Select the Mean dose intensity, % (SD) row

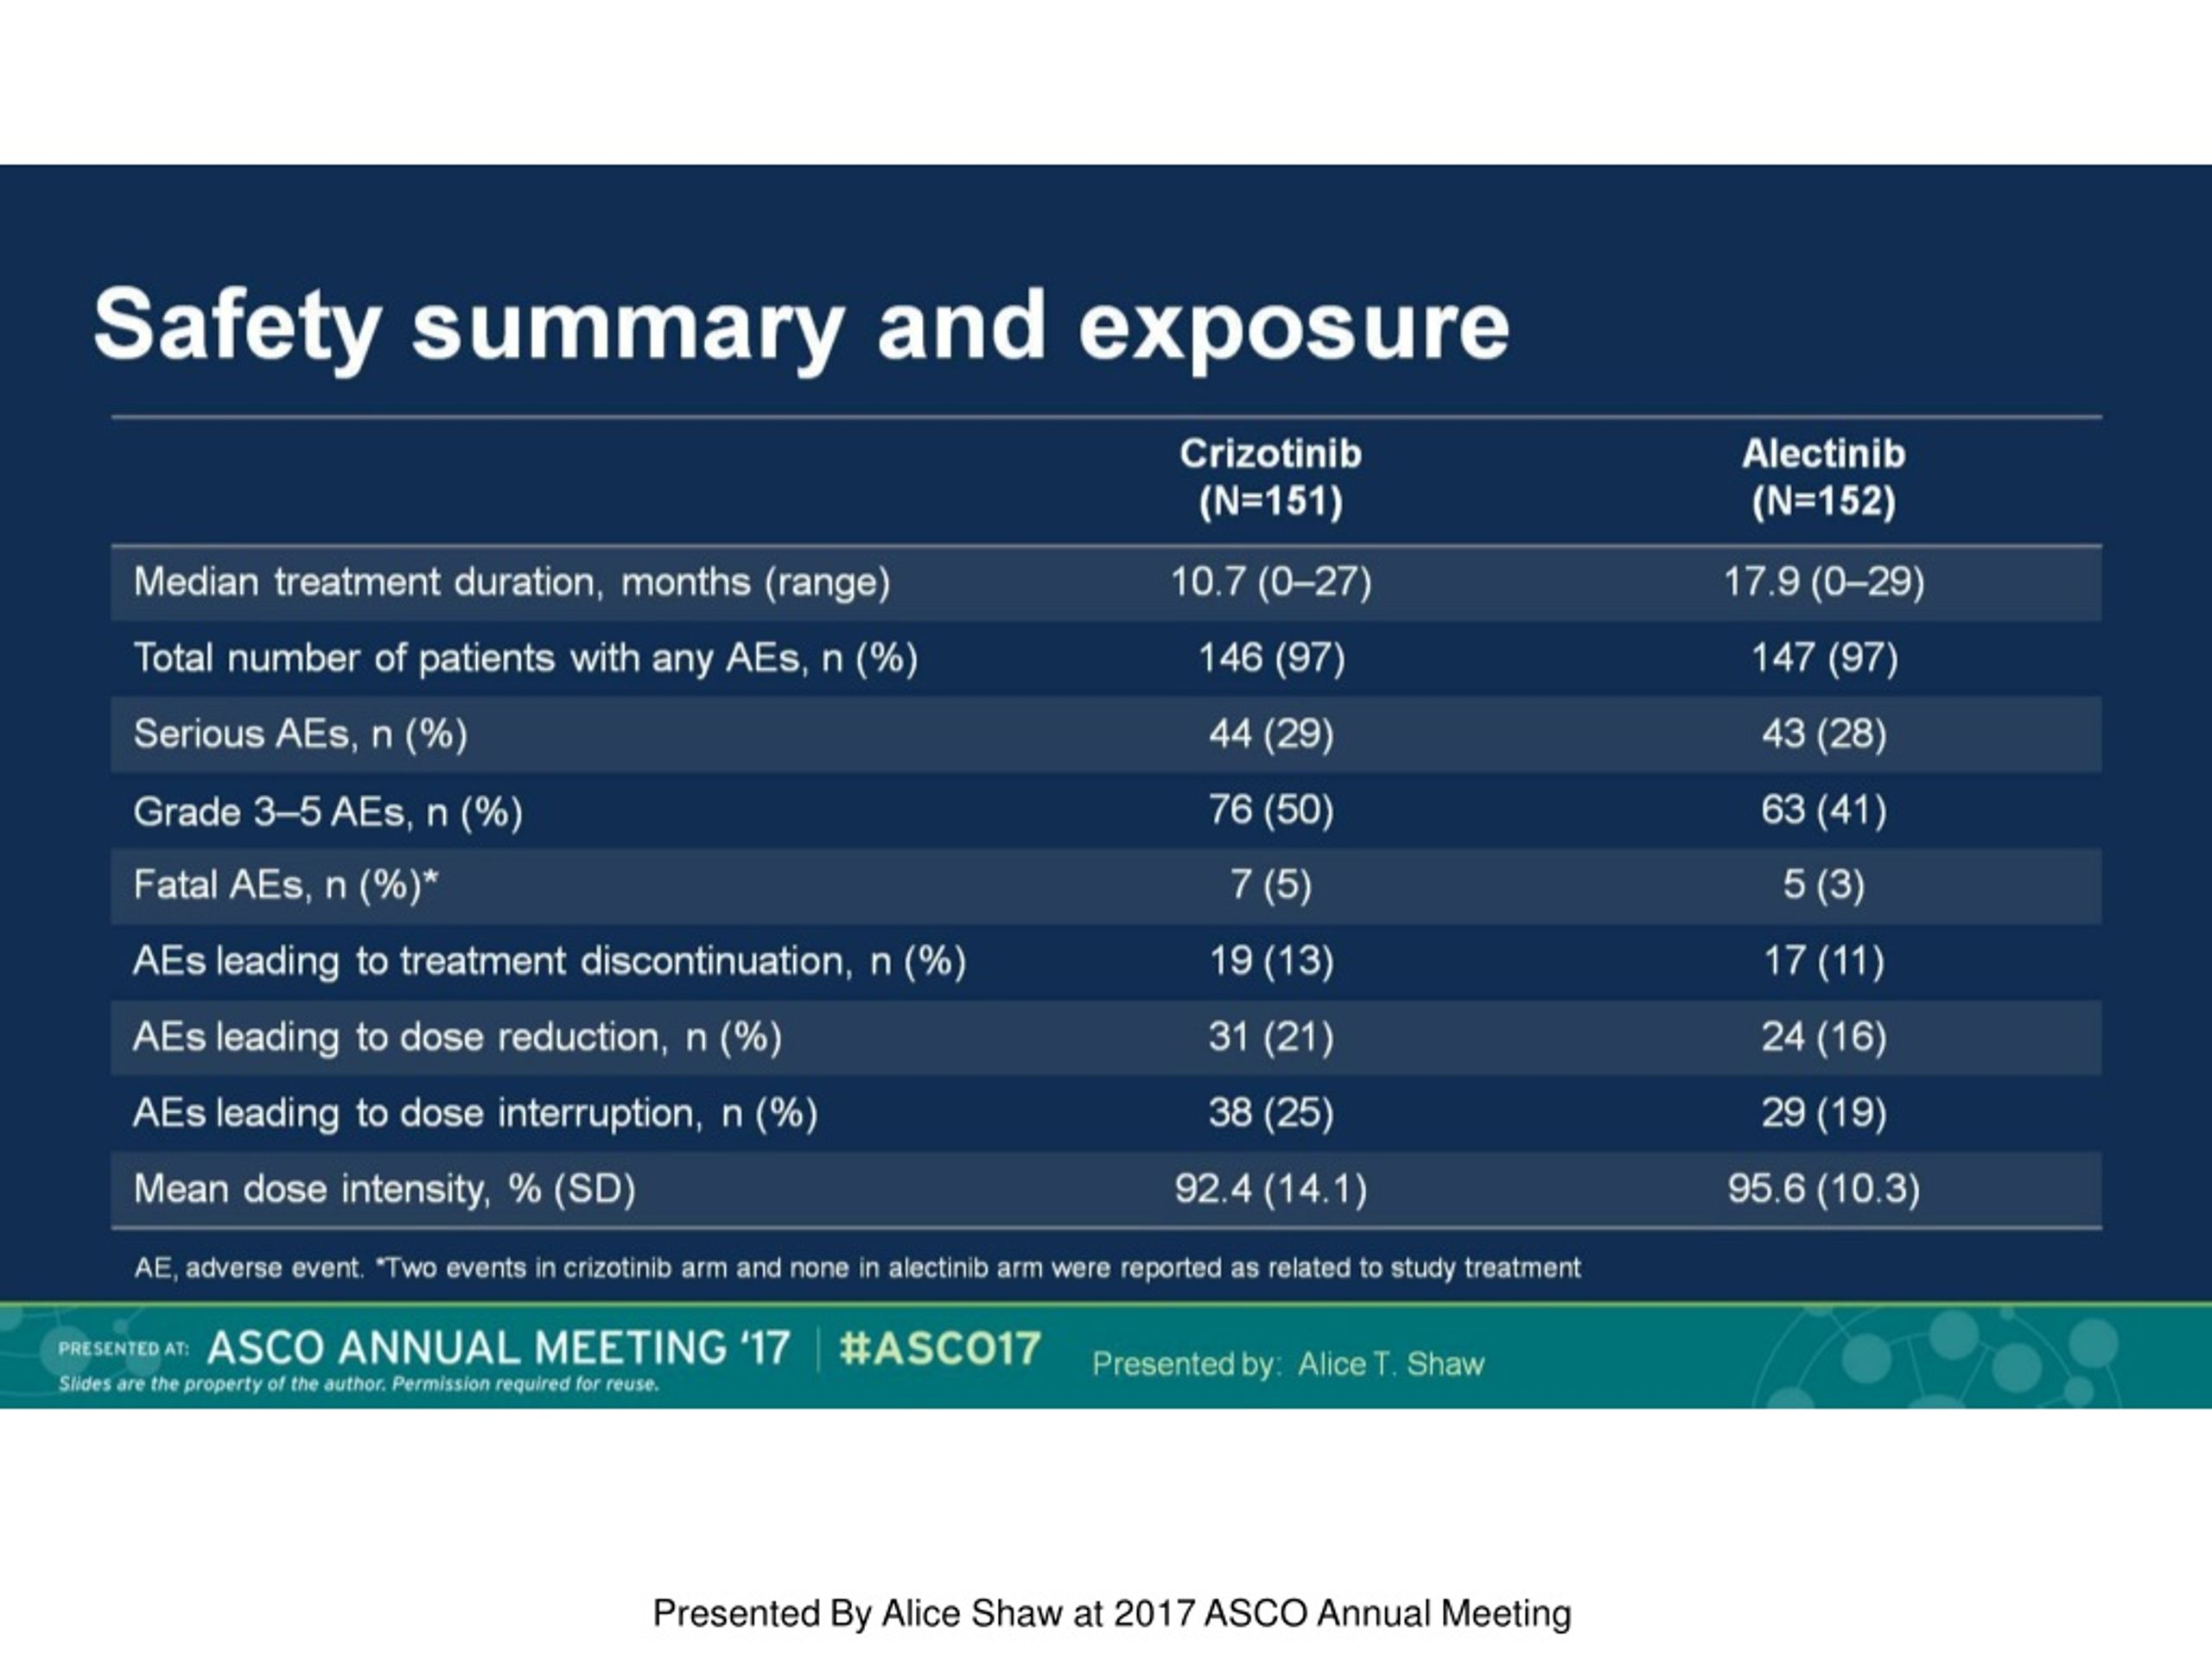coord(1106,1190)
